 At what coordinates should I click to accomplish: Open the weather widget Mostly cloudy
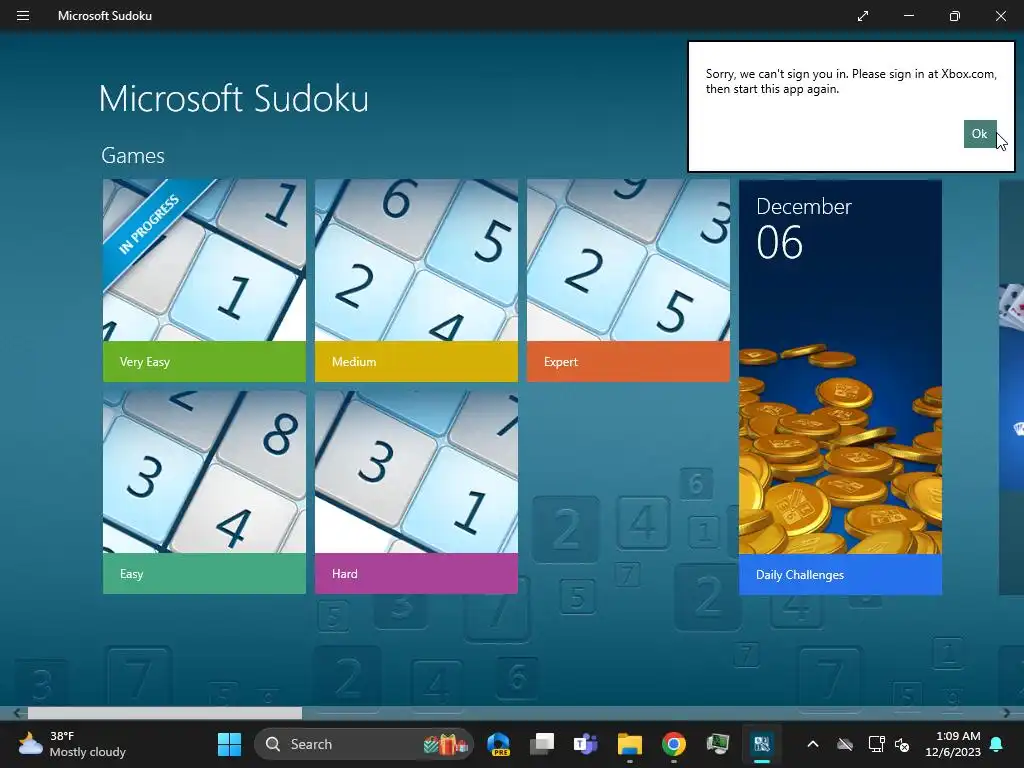(72, 744)
